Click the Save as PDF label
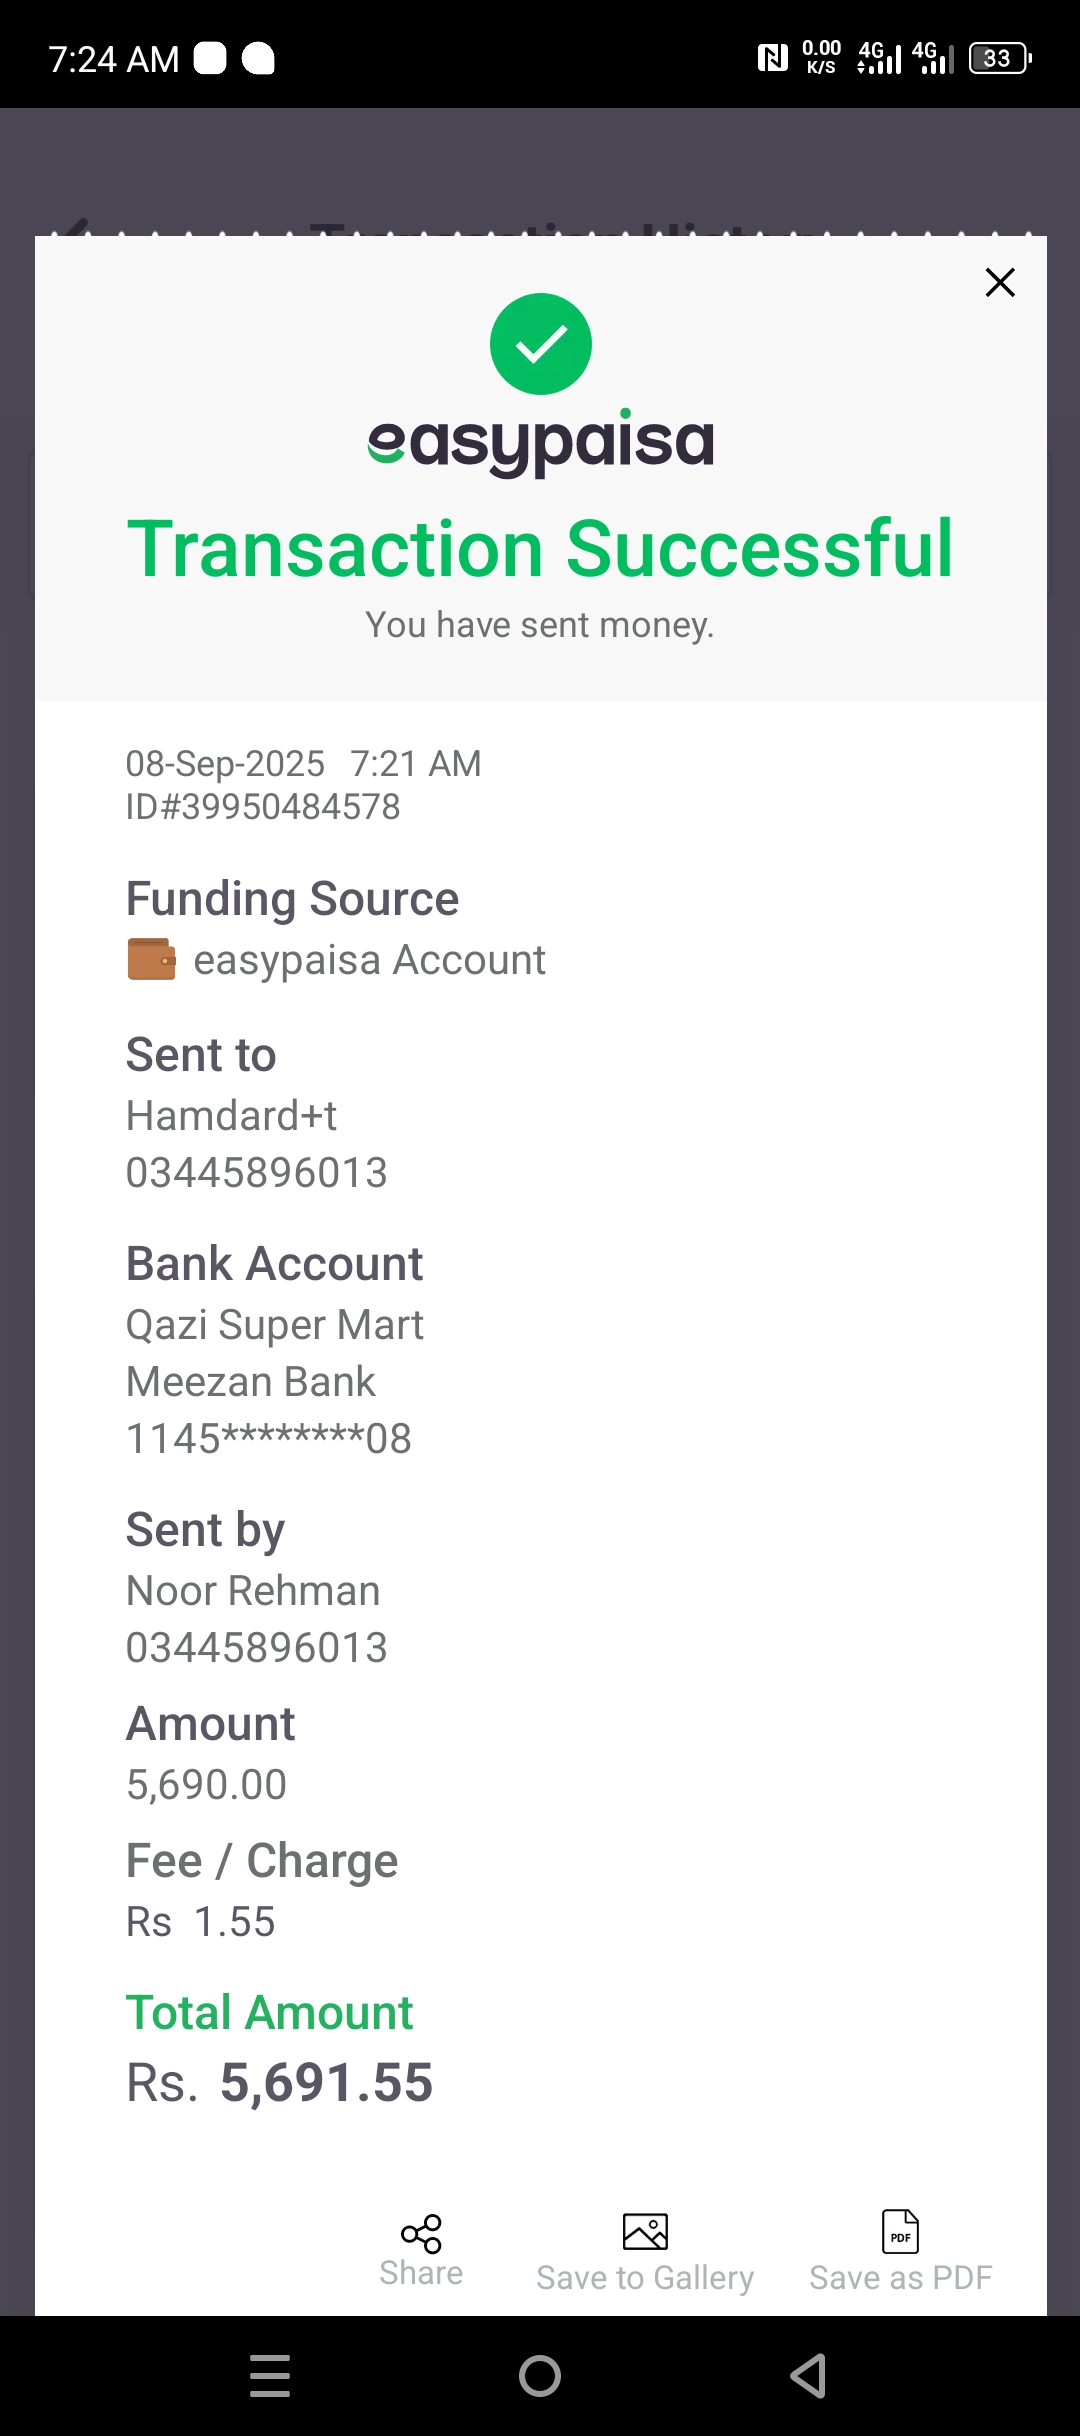The image size is (1080, 2436). [901, 2278]
